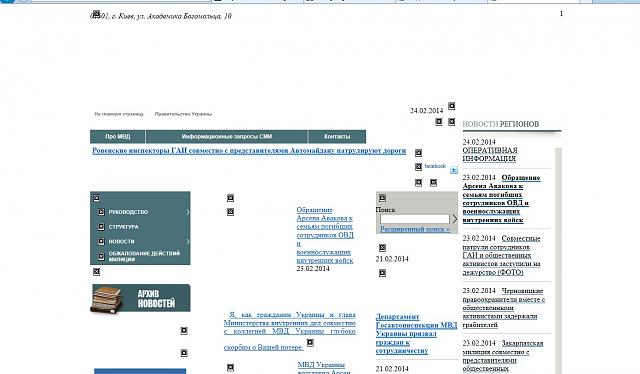The image size is (640, 374).
Task: Select the Контакты menu tab
Action: [337, 137]
